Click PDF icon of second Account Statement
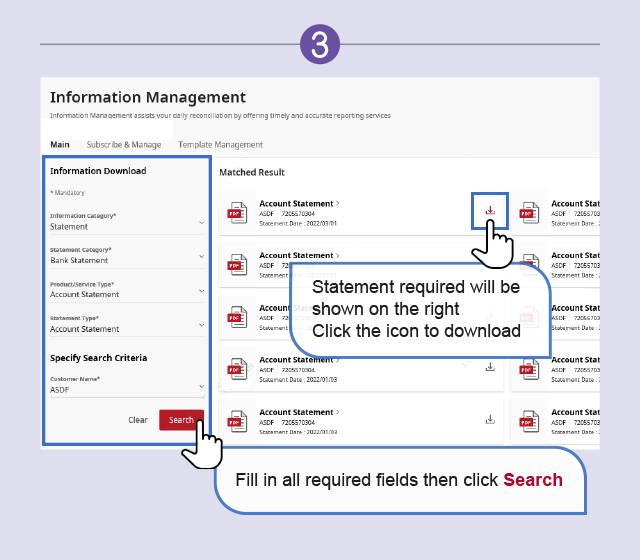 (237, 265)
